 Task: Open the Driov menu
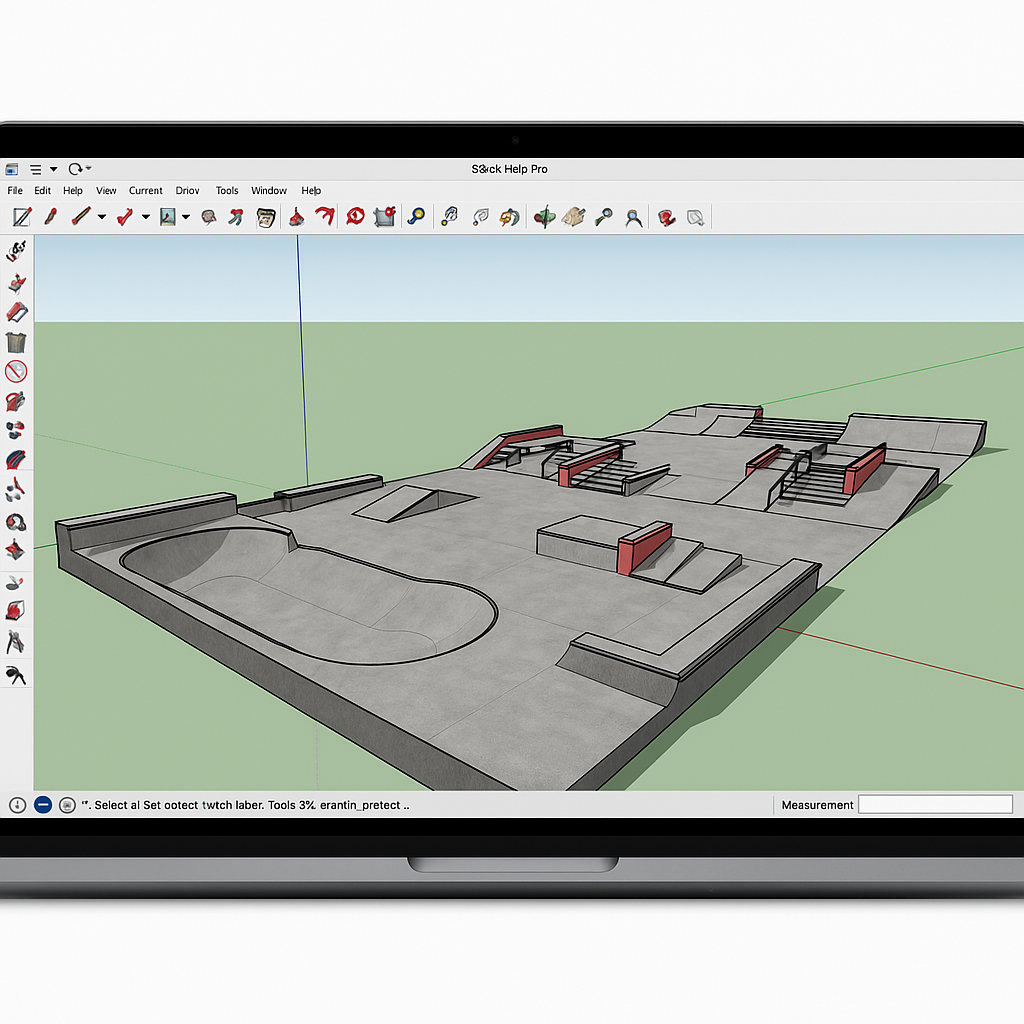[x=187, y=191]
